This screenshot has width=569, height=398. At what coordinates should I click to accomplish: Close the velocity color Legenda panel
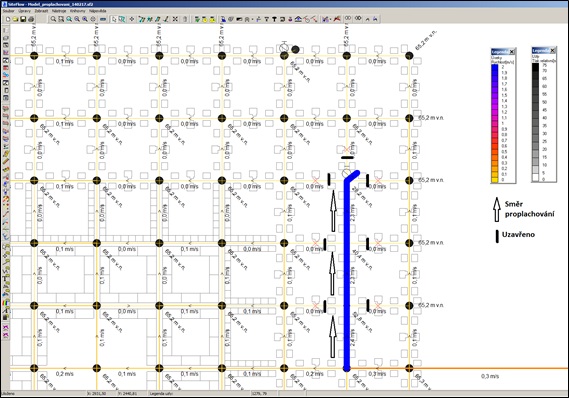(512, 52)
